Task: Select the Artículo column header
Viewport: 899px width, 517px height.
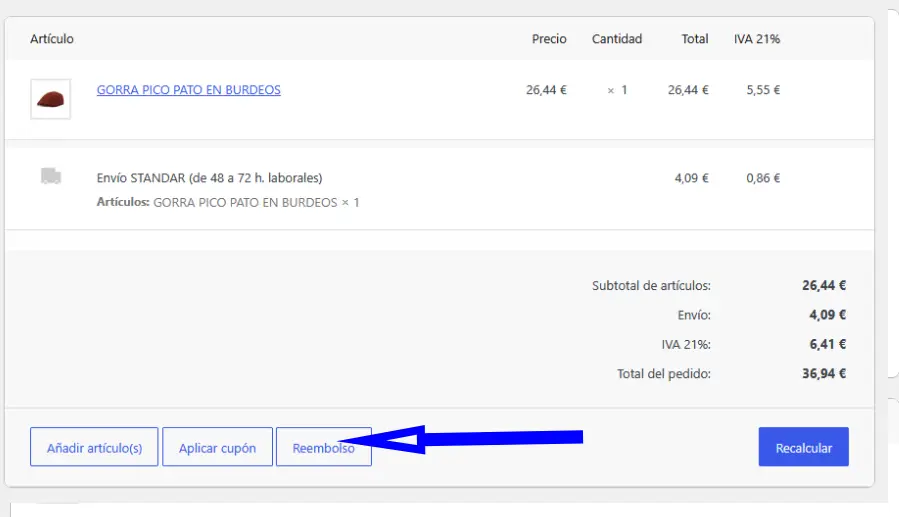Action: point(52,39)
